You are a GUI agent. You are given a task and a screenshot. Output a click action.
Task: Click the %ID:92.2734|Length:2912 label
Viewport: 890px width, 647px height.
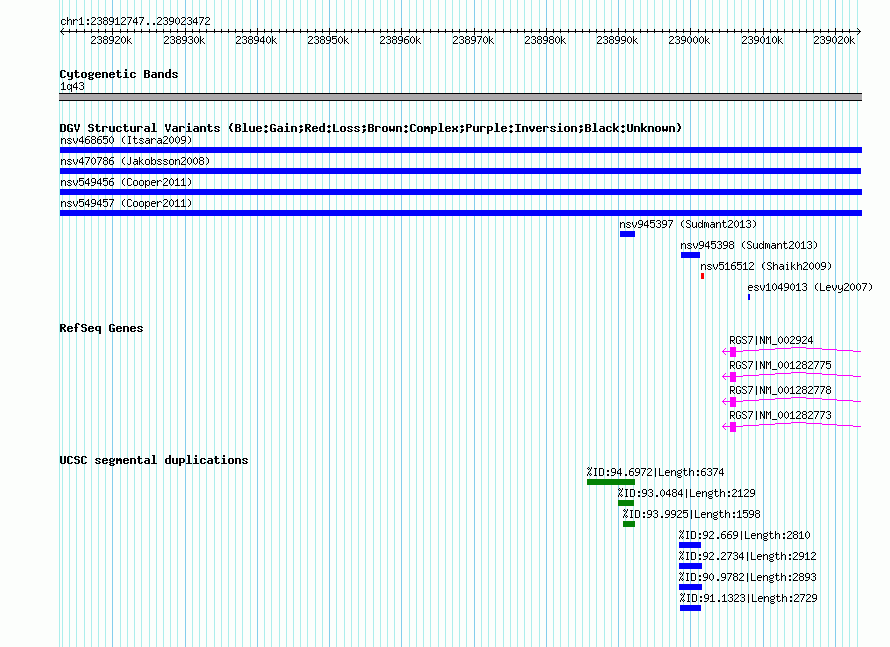point(748,556)
